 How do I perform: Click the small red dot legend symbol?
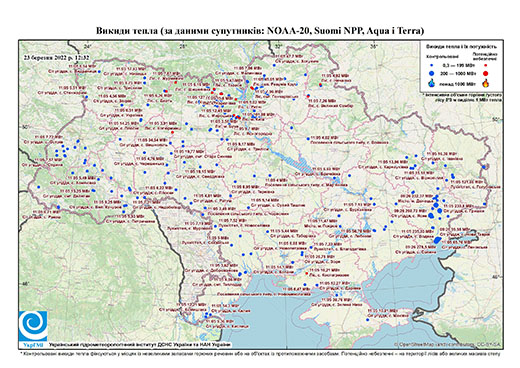click(485, 66)
